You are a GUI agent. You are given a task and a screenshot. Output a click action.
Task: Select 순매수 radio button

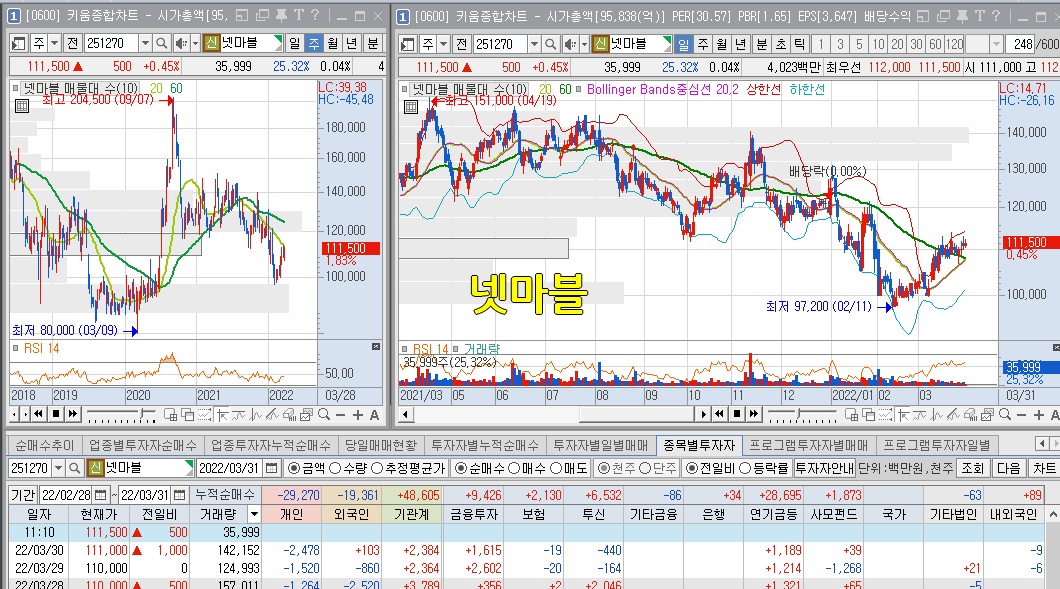pyautogui.click(x=461, y=468)
